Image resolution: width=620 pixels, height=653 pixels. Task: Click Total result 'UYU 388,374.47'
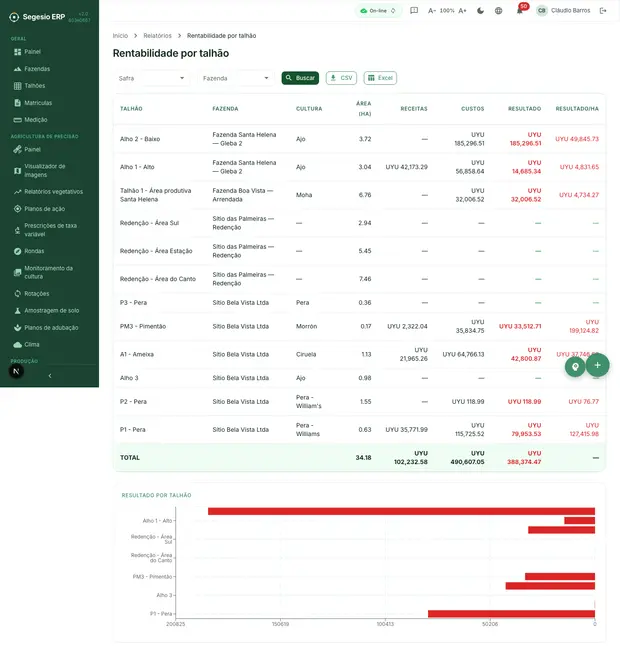pyautogui.click(x=524, y=458)
